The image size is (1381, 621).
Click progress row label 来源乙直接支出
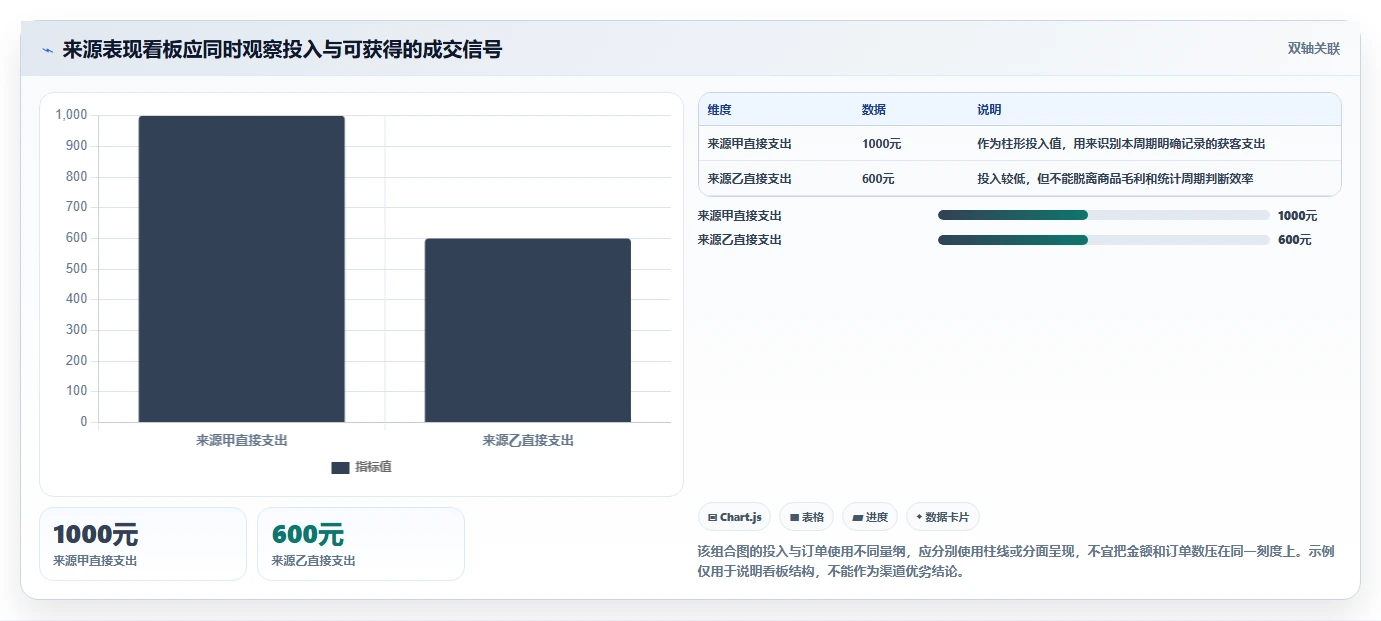740,240
